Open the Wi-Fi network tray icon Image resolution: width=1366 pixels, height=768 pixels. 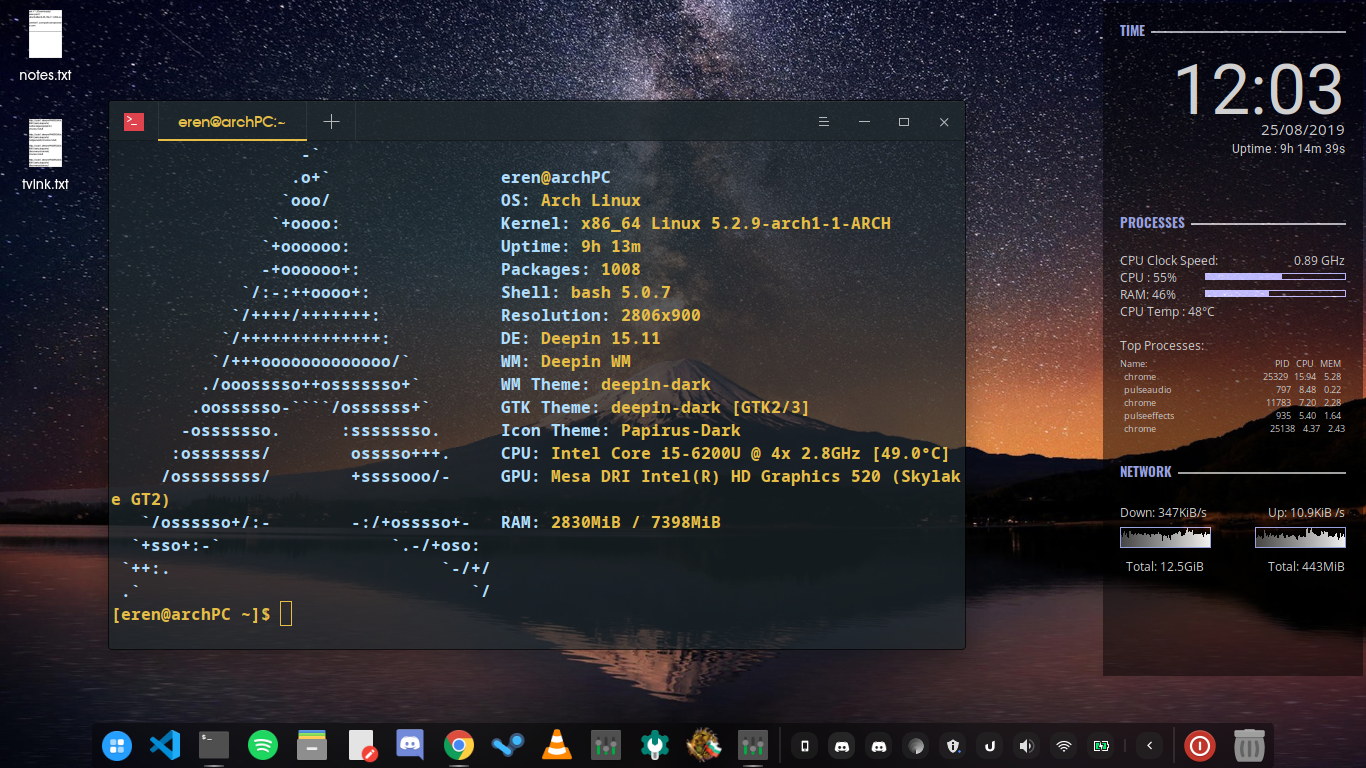[x=1064, y=745]
